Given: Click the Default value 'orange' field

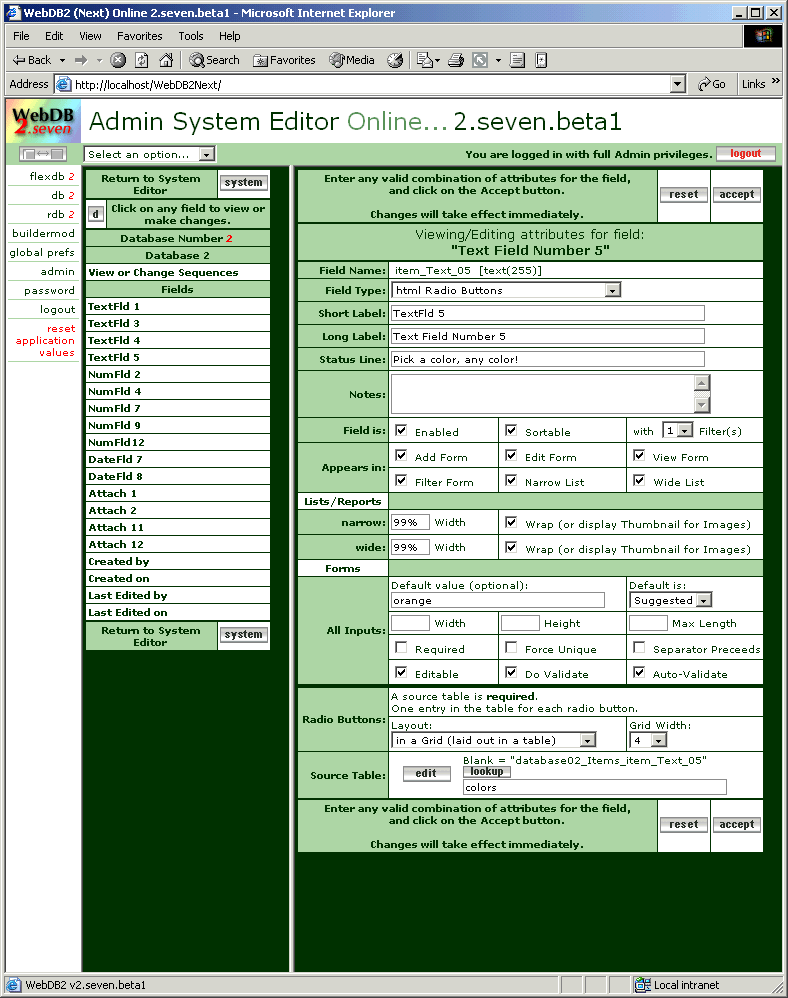Looking at the screenshot, I should tap(498, 600).
